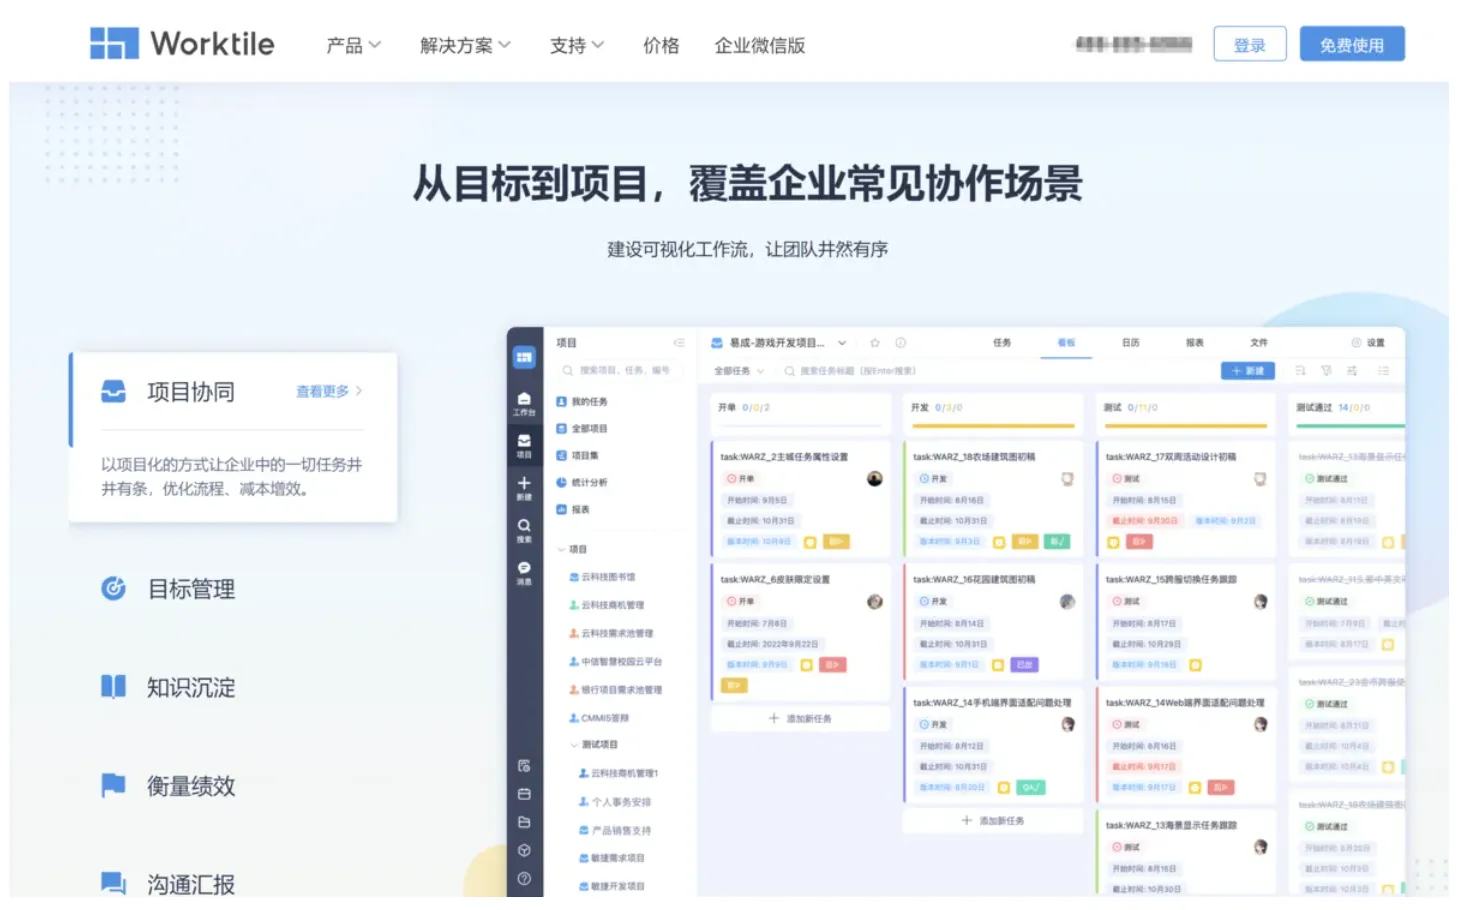The image size is (1458, 910).
Task: Switch to the 文件 view tab
Action: coord(1259,342)
